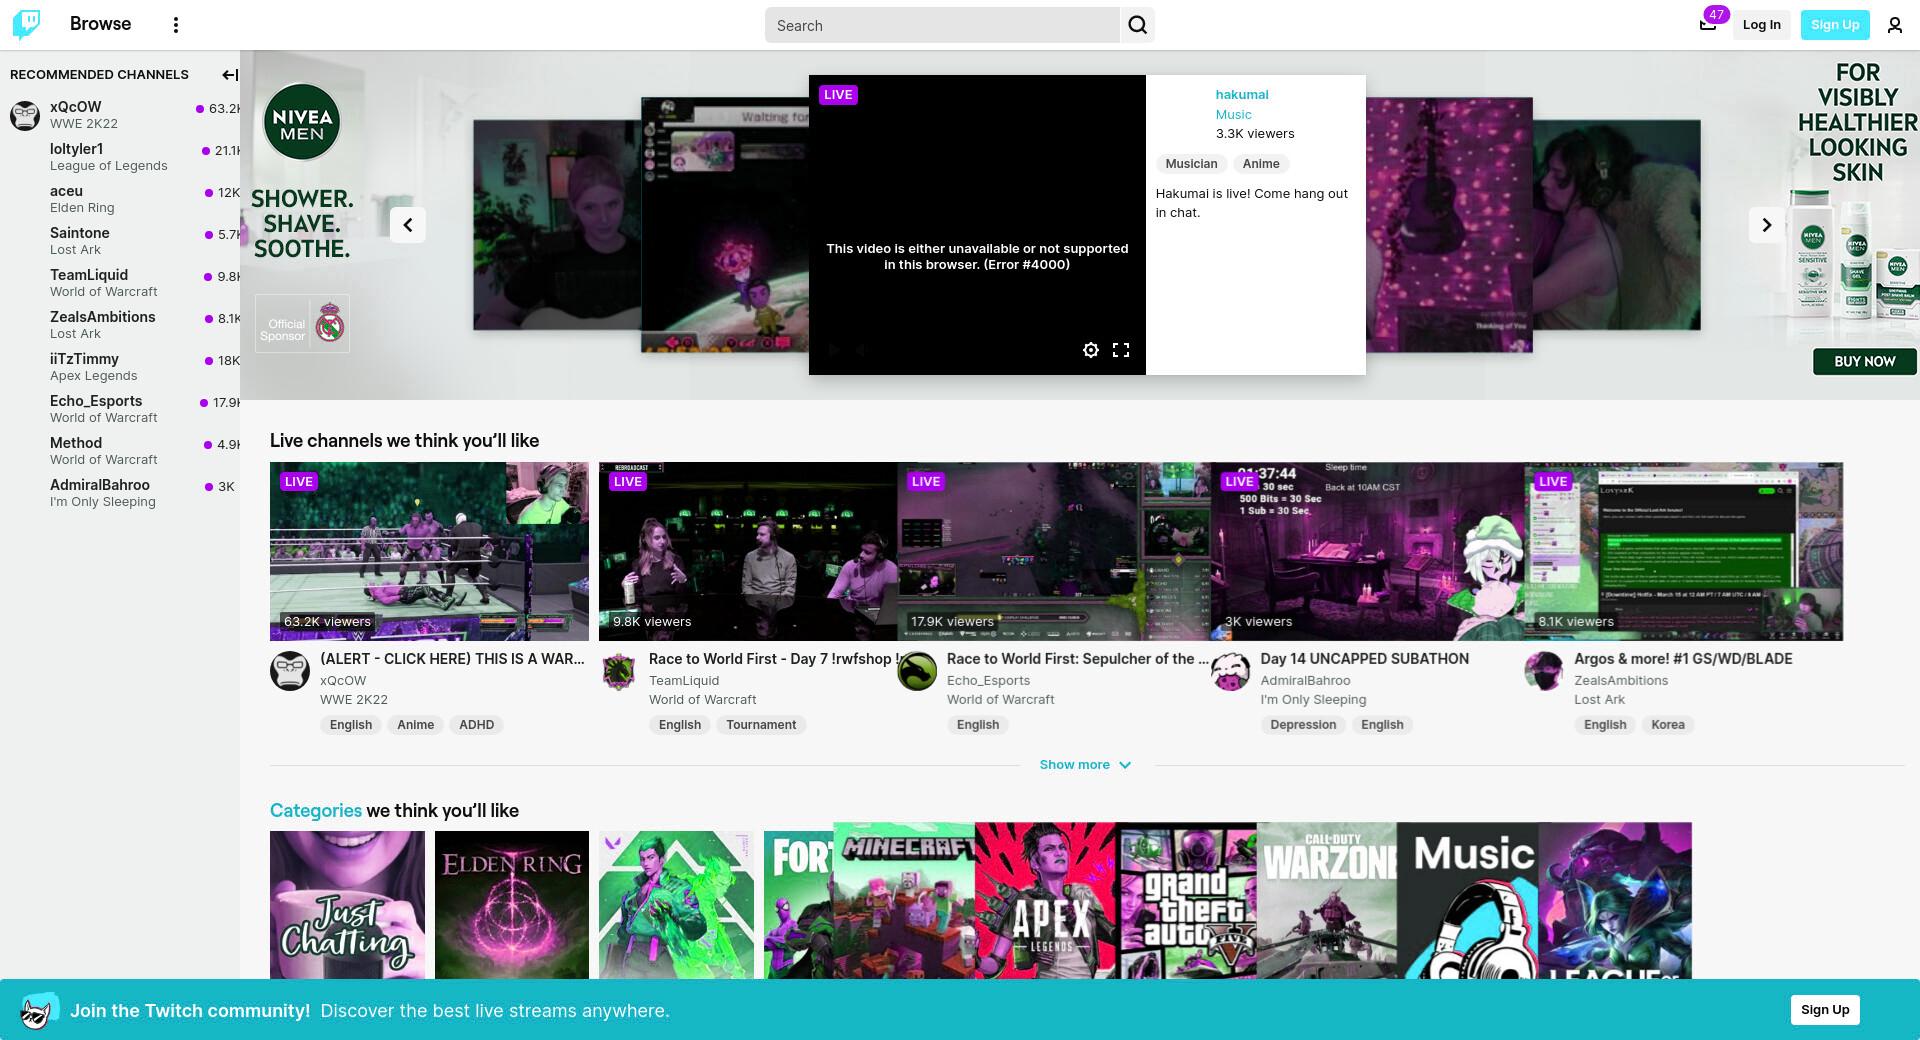Open the Music category cover

(1468, 901)
